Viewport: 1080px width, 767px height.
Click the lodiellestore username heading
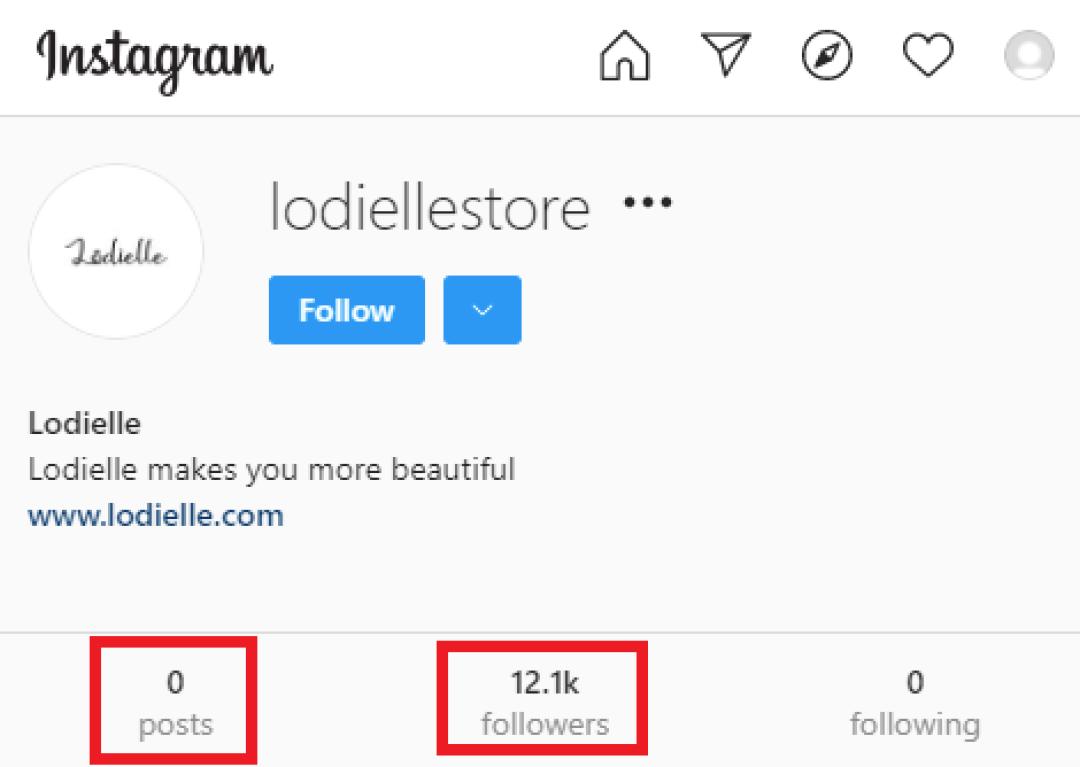coord(430,208)
